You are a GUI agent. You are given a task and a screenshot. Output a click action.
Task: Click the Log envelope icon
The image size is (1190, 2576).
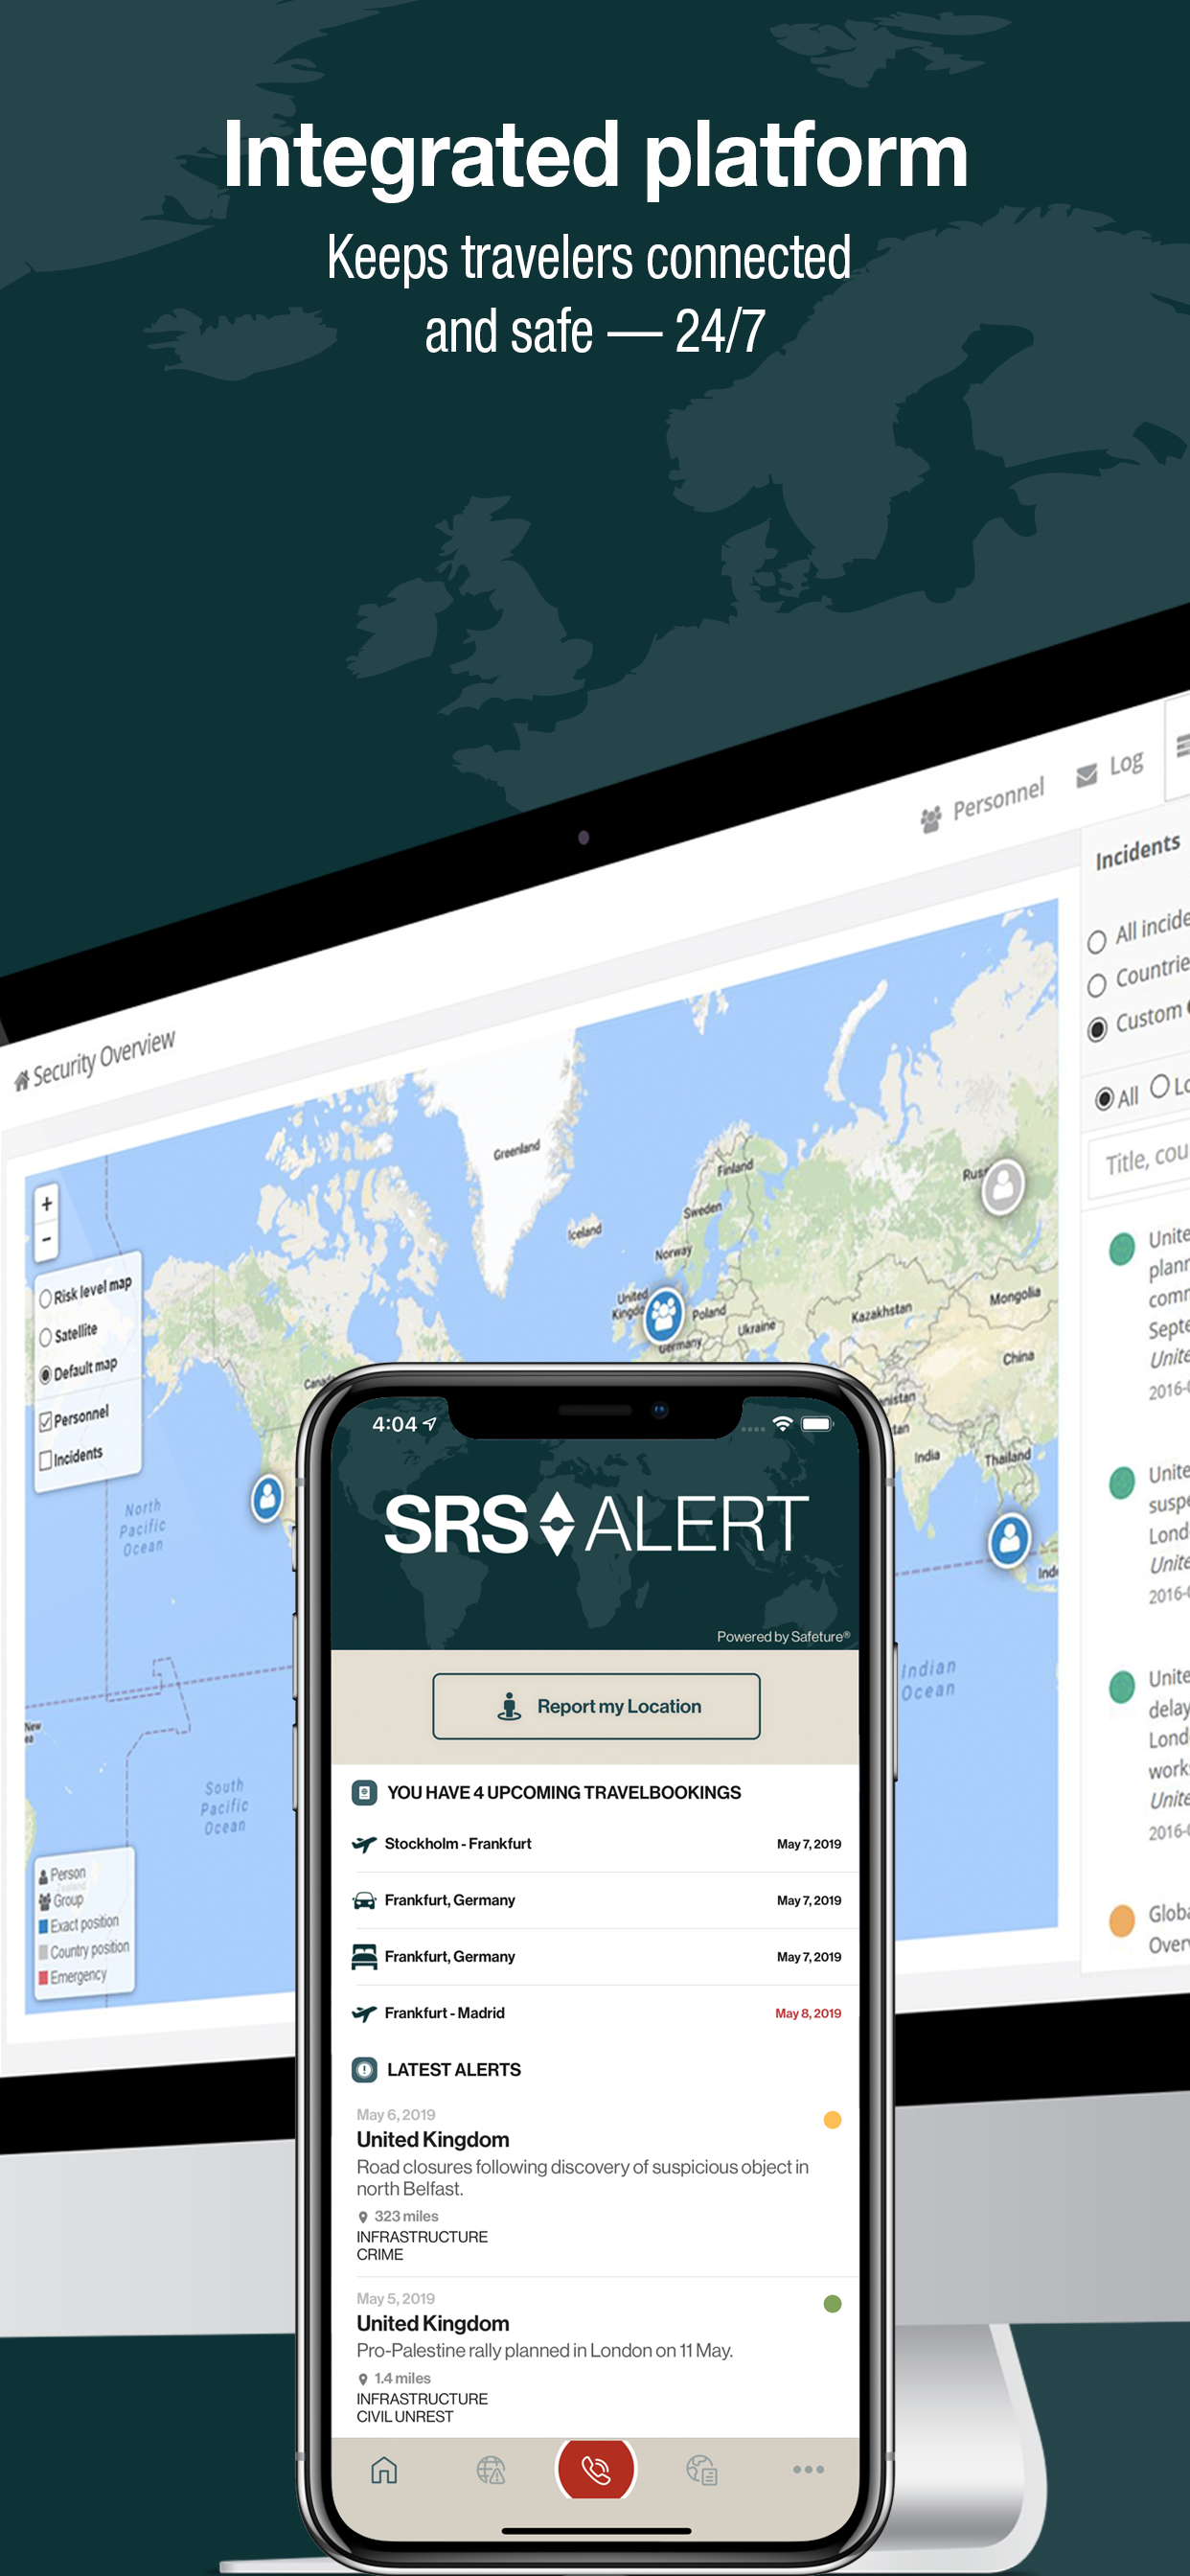(x=1087, y=775)
